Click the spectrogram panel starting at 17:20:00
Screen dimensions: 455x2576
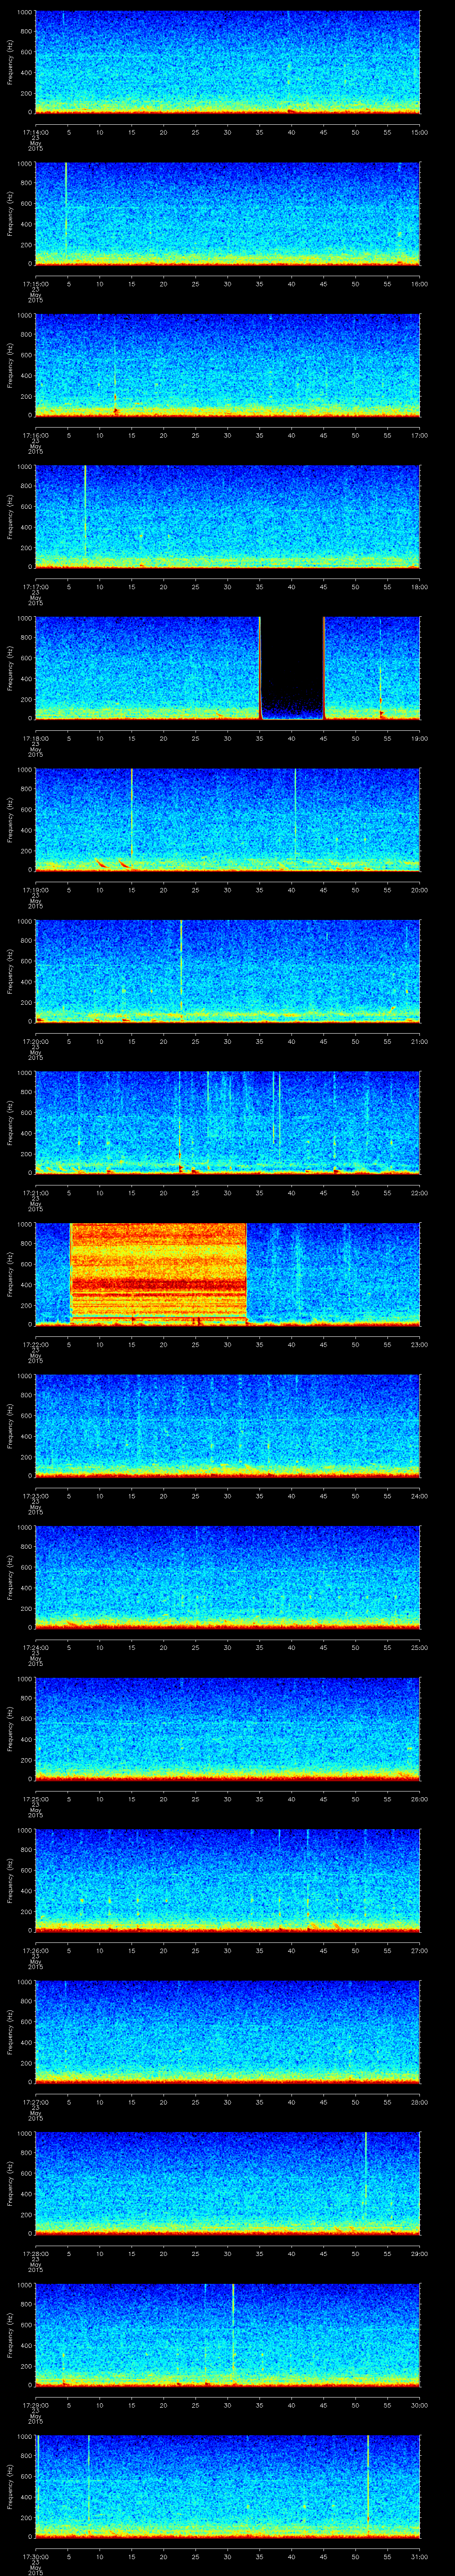tap(228, 971)
